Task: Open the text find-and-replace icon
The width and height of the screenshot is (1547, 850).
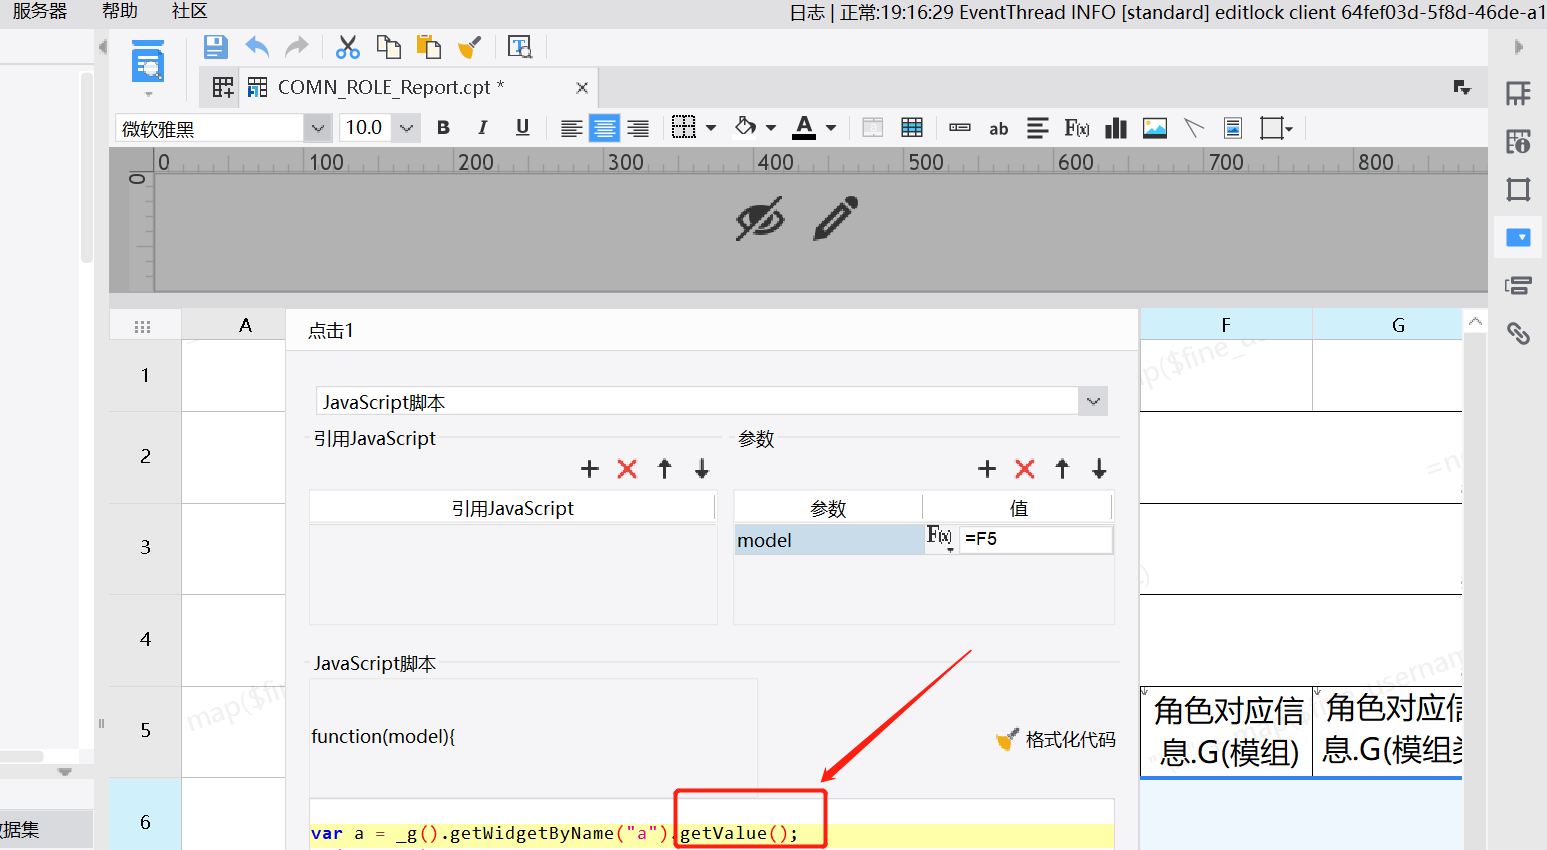Action: 520,47
